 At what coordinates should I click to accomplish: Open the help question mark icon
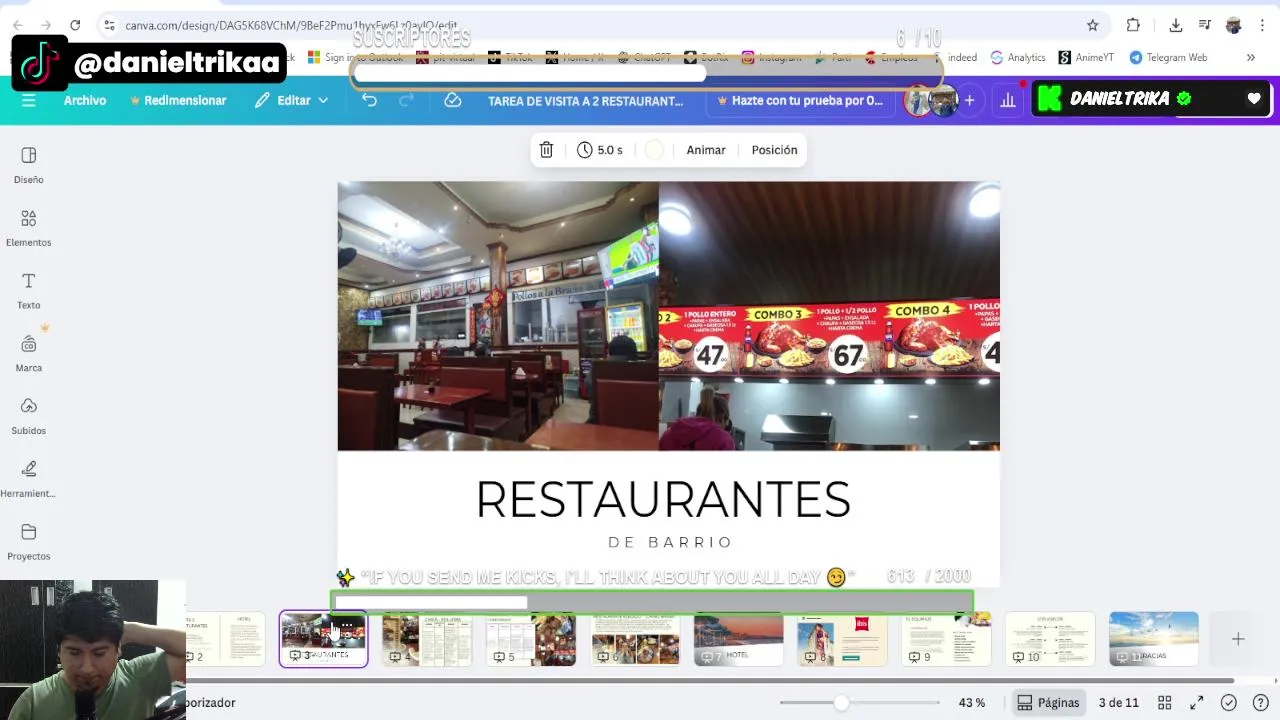click(x=1261, y=703)
